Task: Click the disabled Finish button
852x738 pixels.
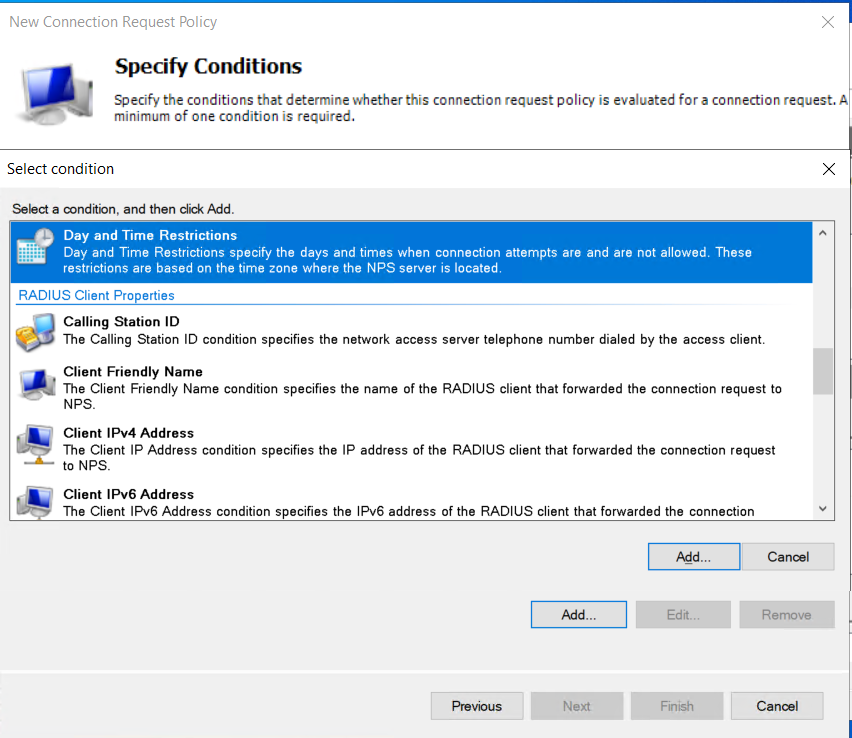Action: pyautogui.click(x=677, y=706)
